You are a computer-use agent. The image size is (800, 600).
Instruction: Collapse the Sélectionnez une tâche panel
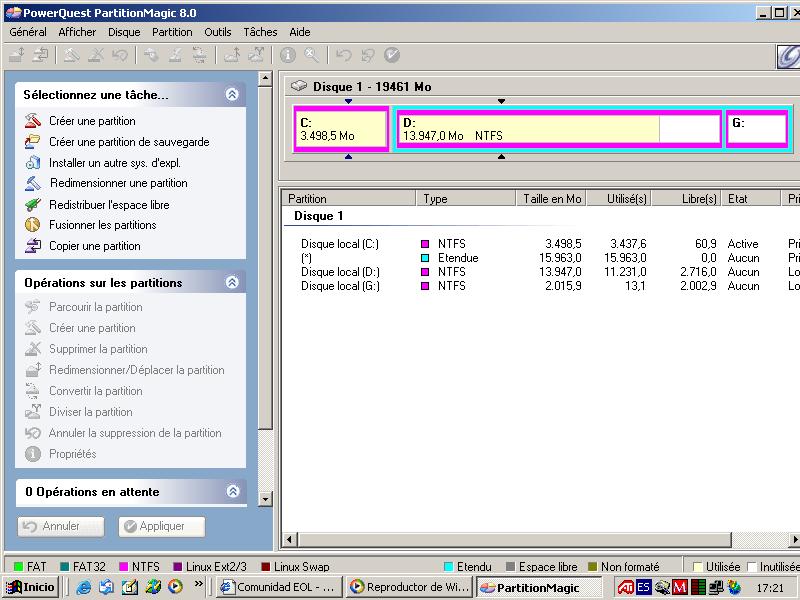[x=232, y=94]
